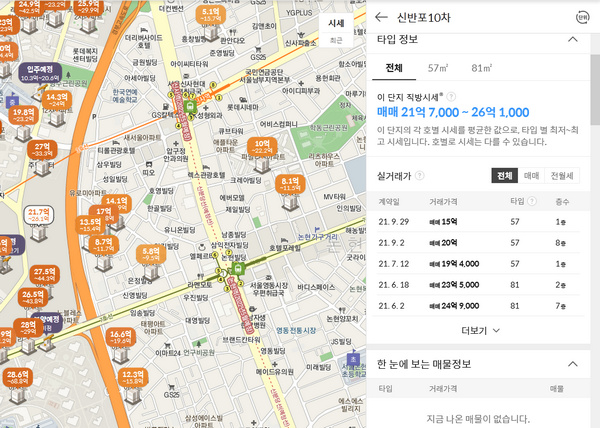This screenshot has height=428, width=600.
Task: Open the 27.5억 apartment price marker
Action: click(x=44, y=275)
